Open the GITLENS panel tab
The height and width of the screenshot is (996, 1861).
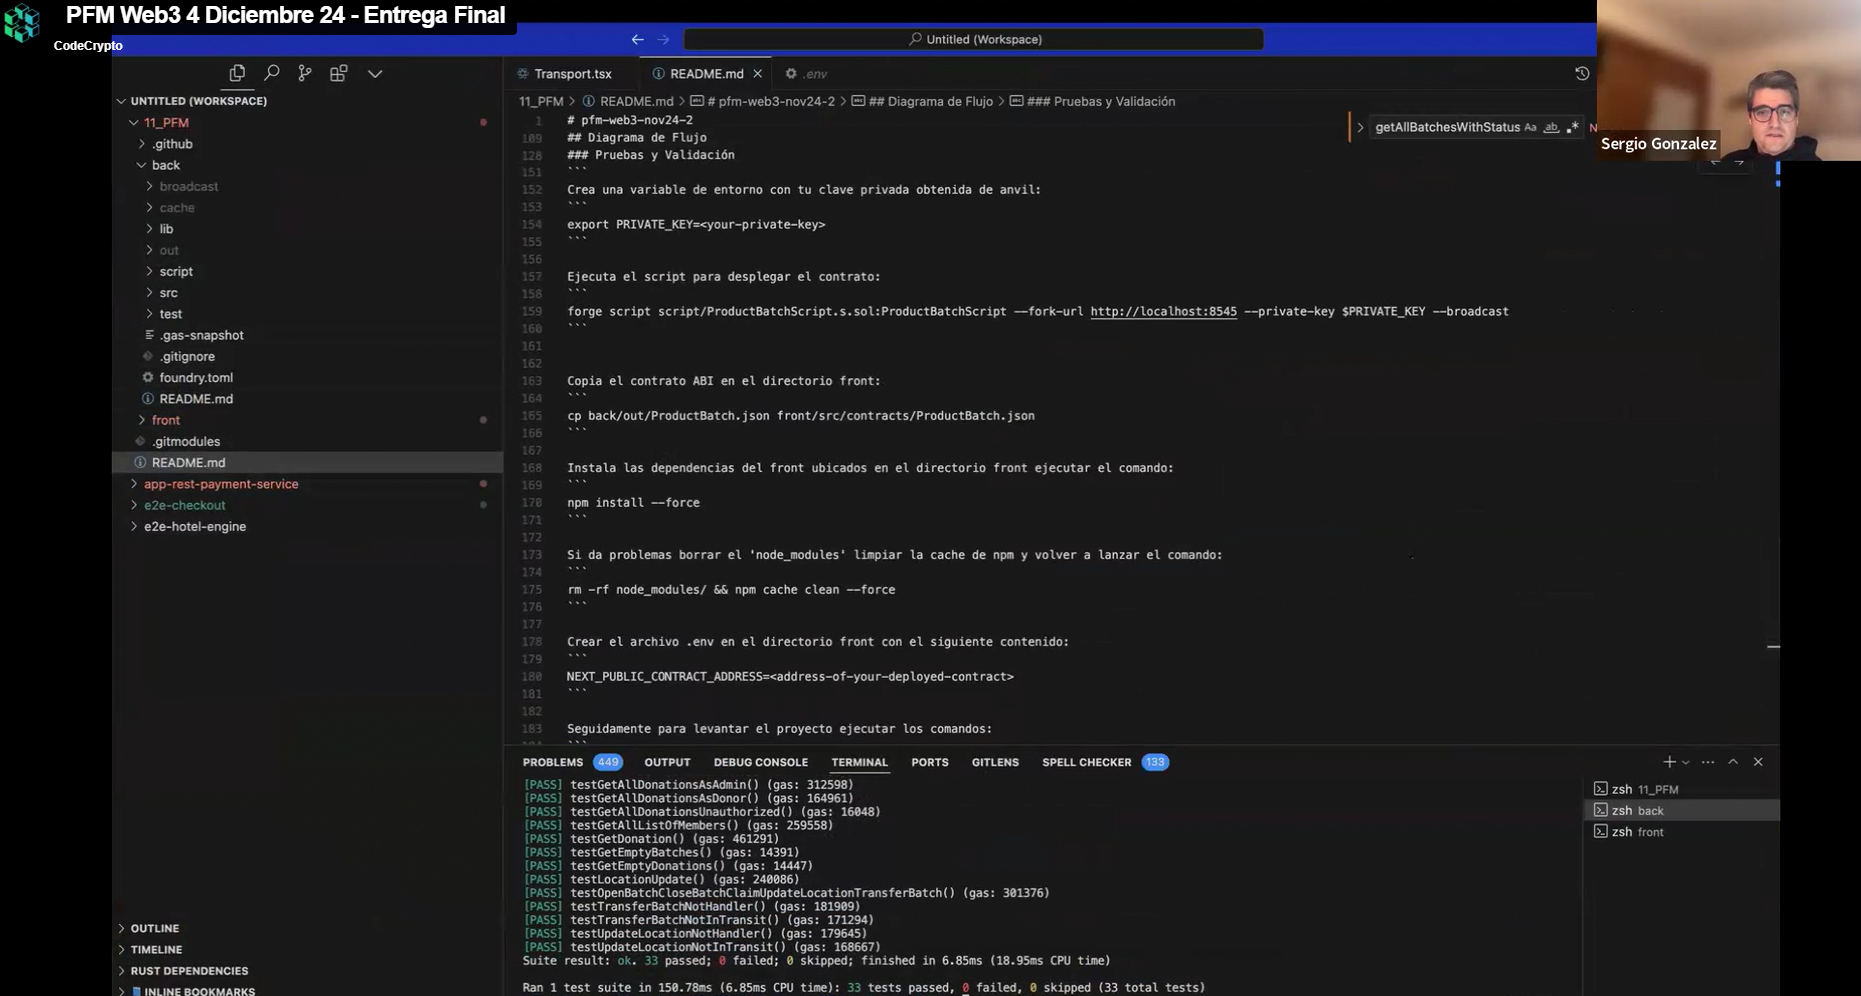point(995,762)
